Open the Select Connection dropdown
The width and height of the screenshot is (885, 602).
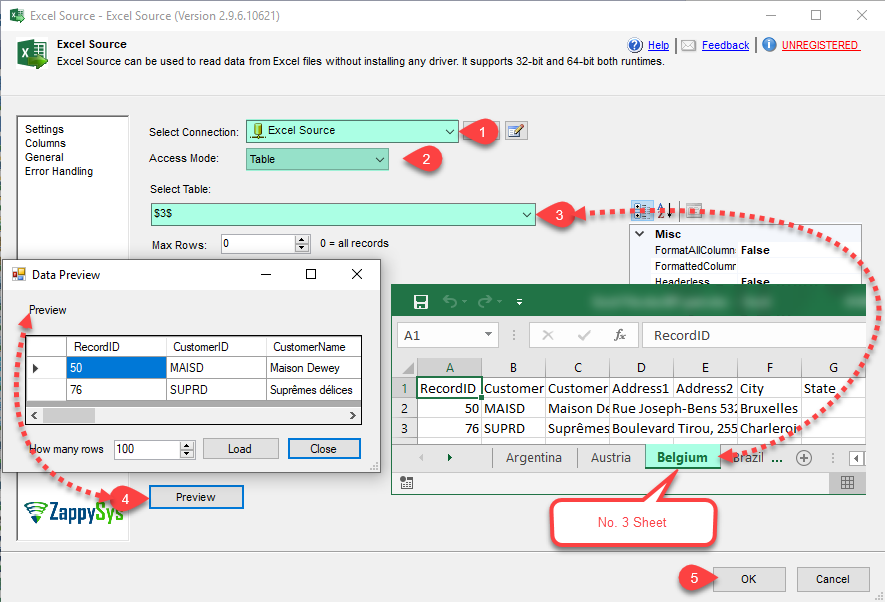point(451,131)
